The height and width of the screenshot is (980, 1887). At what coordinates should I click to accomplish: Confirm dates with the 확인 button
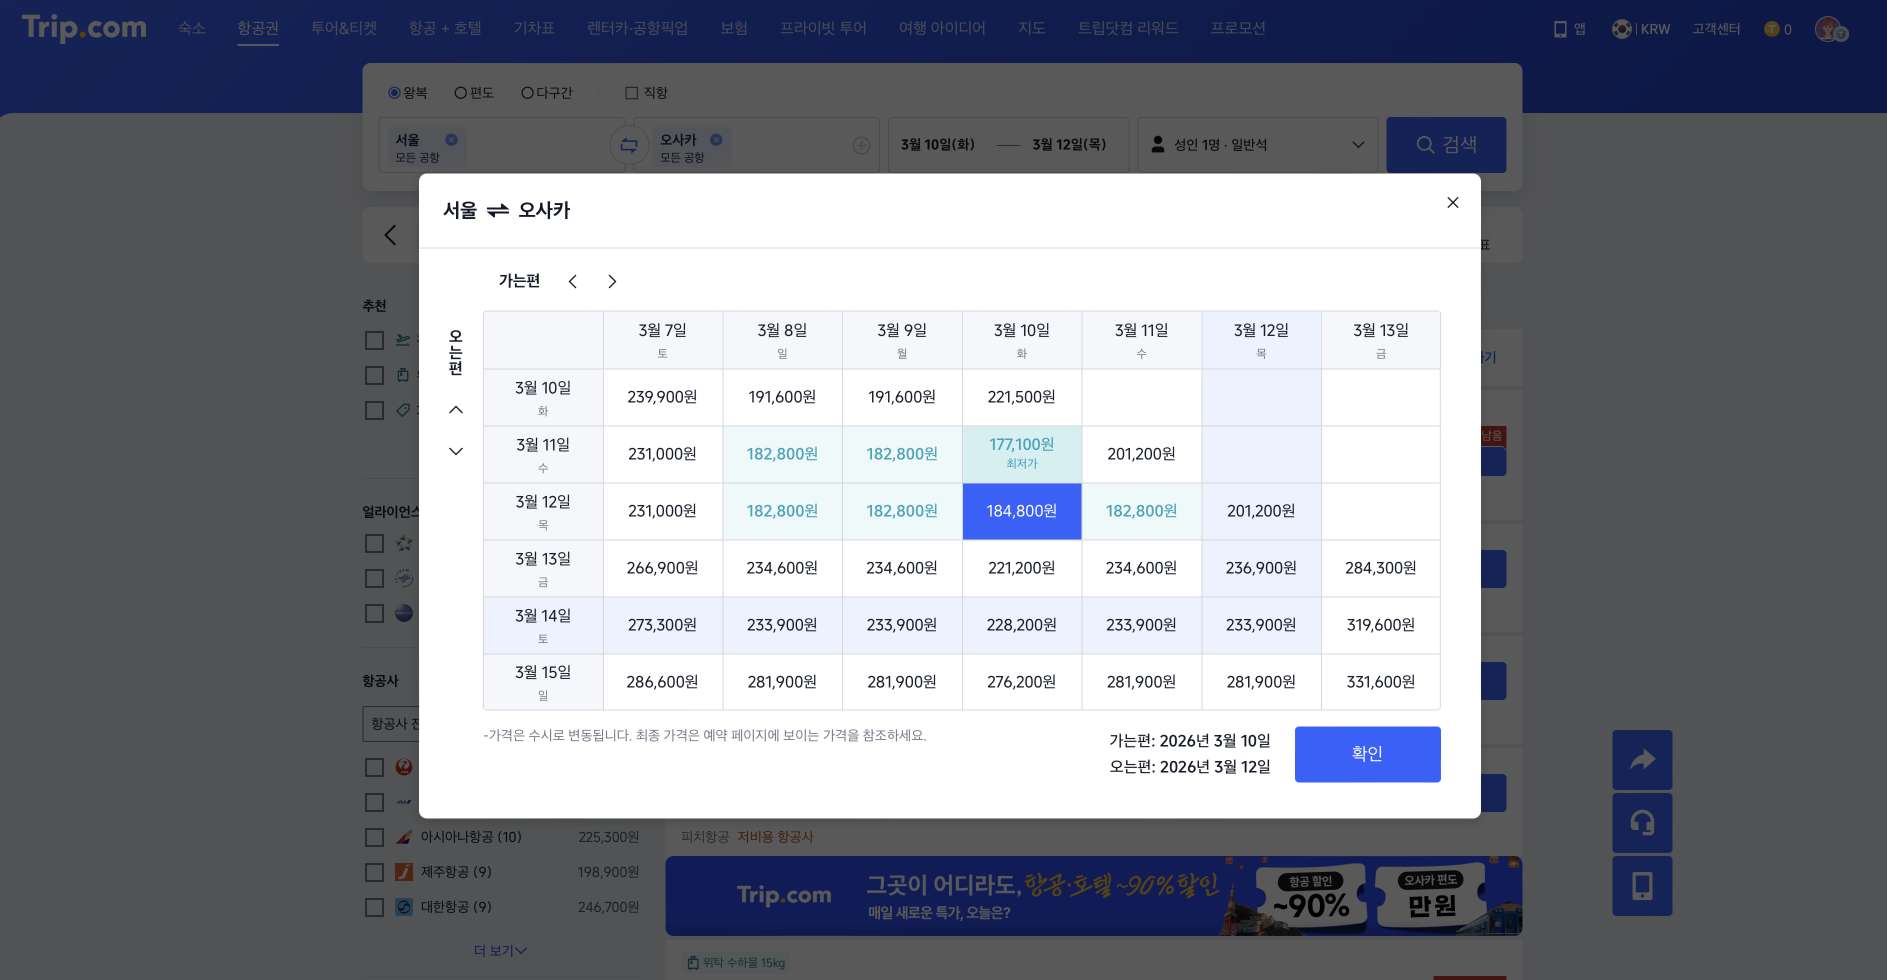click(1367, 754)
